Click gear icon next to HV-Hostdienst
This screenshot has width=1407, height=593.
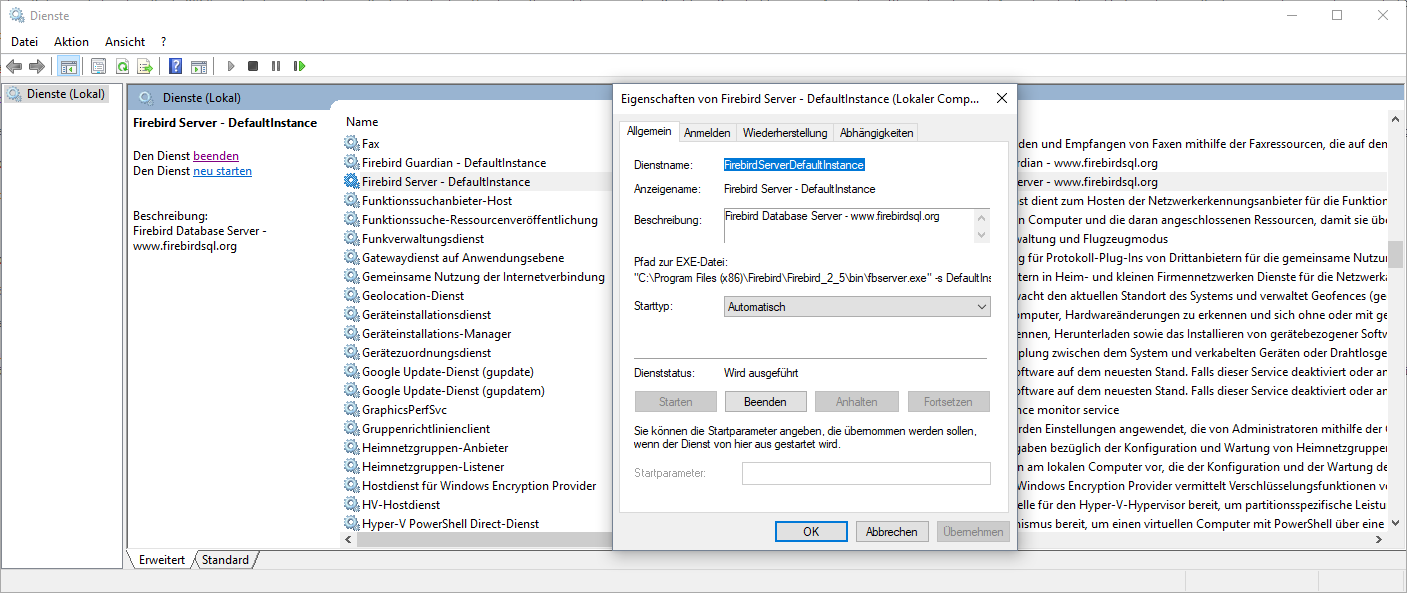[351, 505]
